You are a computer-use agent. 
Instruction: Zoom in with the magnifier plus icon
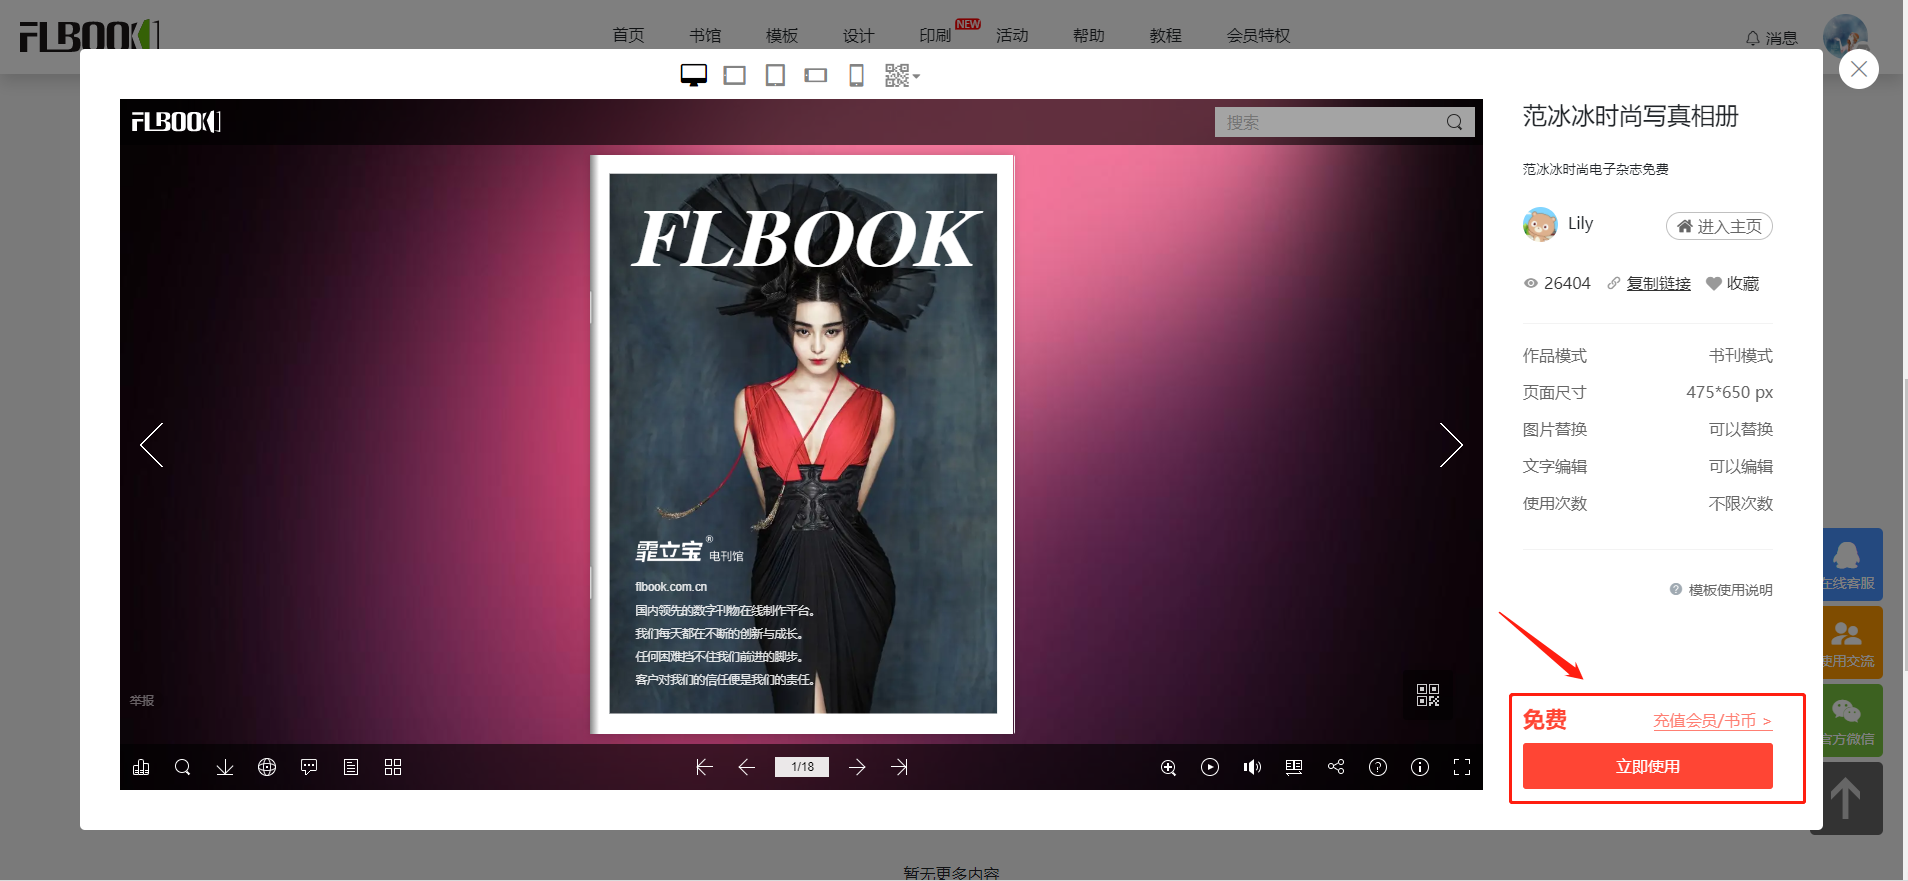pyautogui.click(x=1168, y=767)
